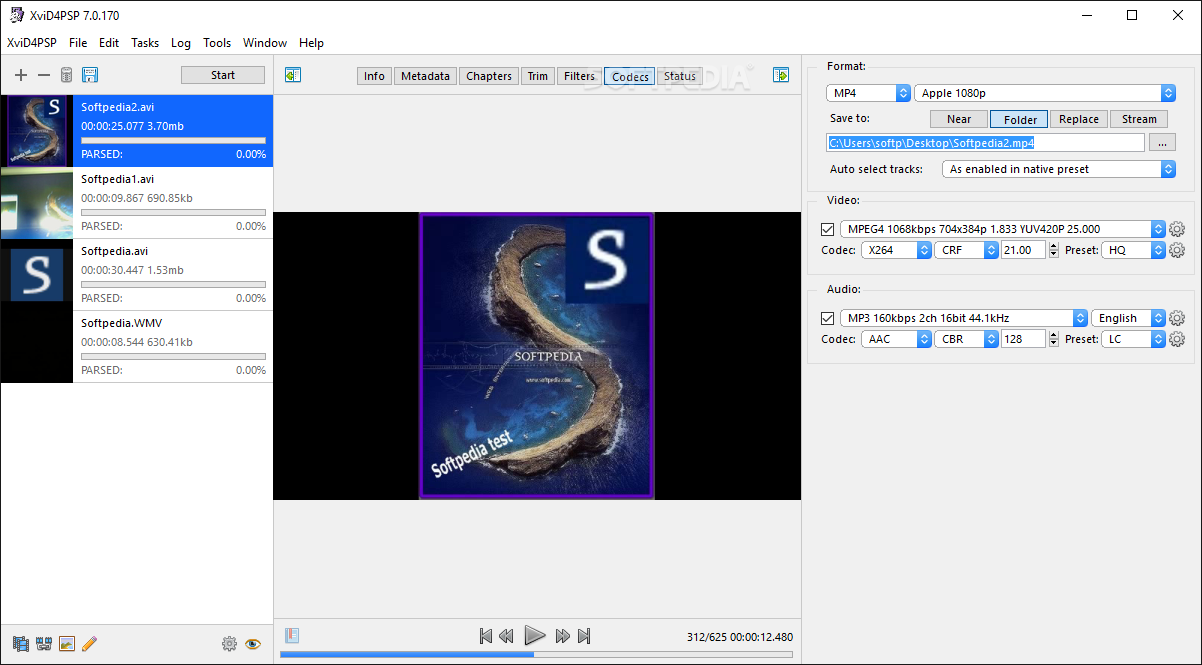Select Softpedia.avi task row
The width and height of the screenshot is (1202, 665).
point(136,275)
